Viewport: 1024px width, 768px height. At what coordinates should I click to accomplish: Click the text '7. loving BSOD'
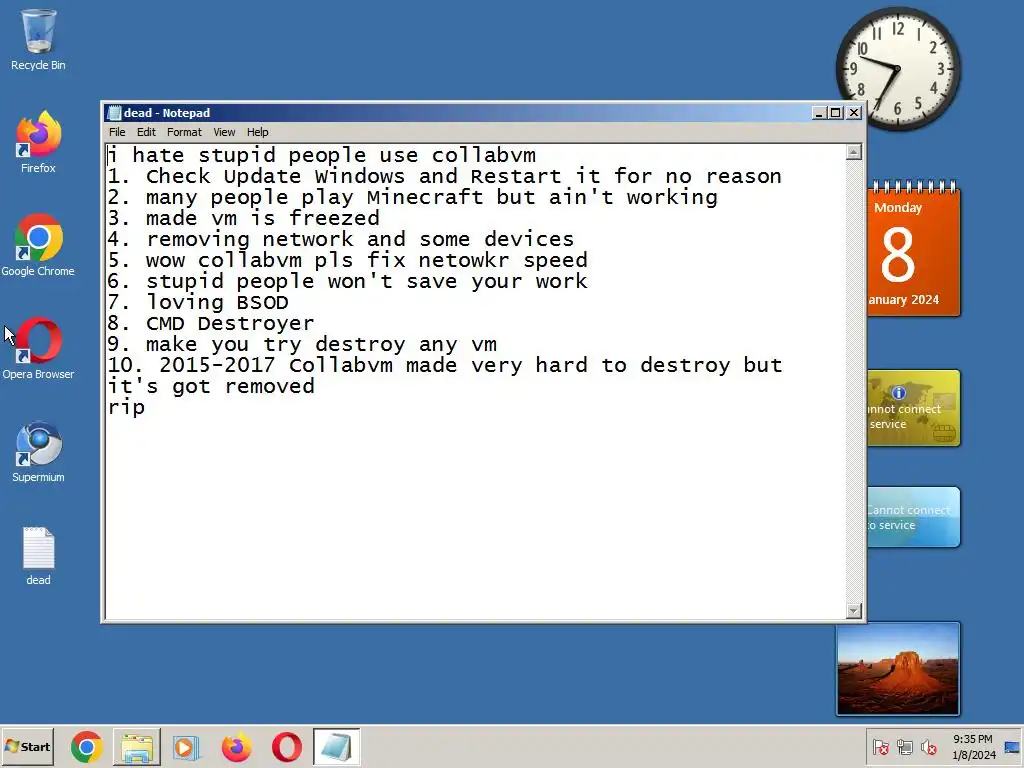click(x=198, y=302)
